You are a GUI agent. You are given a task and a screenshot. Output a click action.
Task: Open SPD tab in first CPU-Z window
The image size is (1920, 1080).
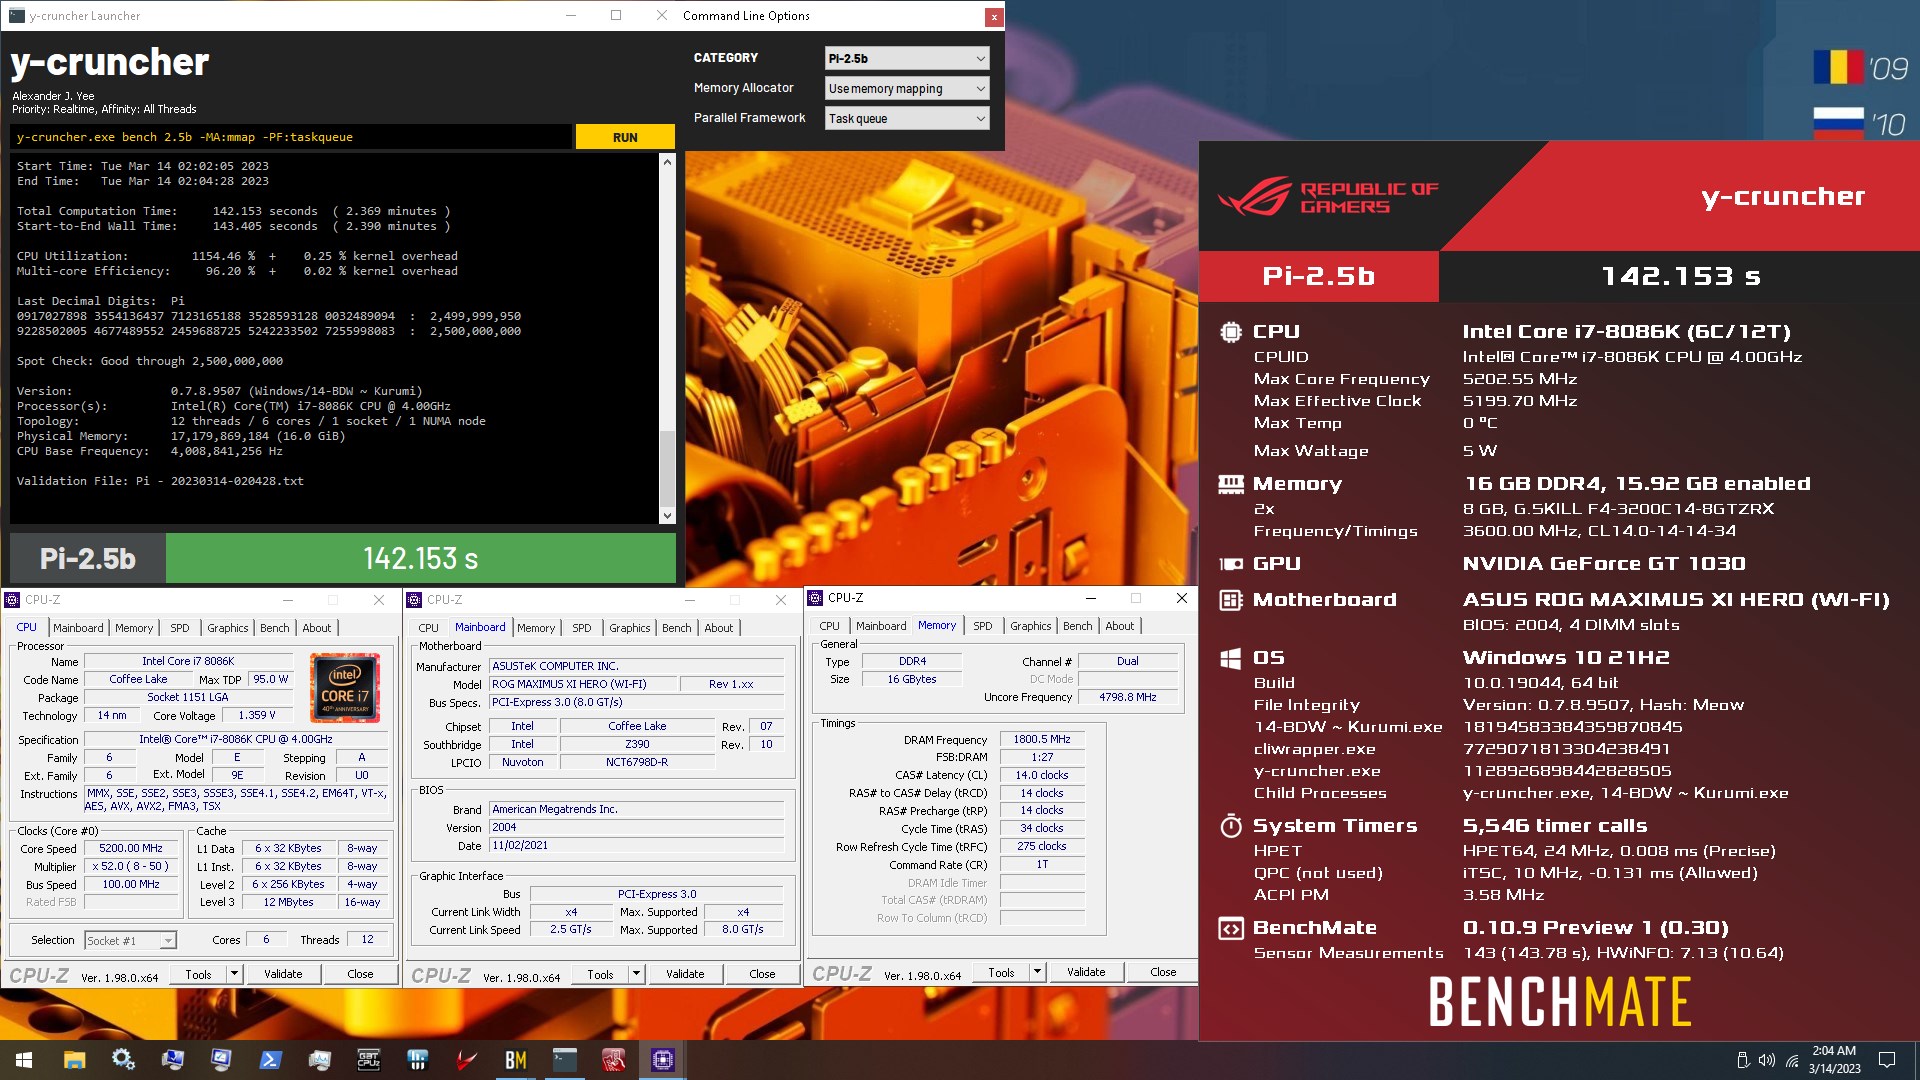point(180,628)
